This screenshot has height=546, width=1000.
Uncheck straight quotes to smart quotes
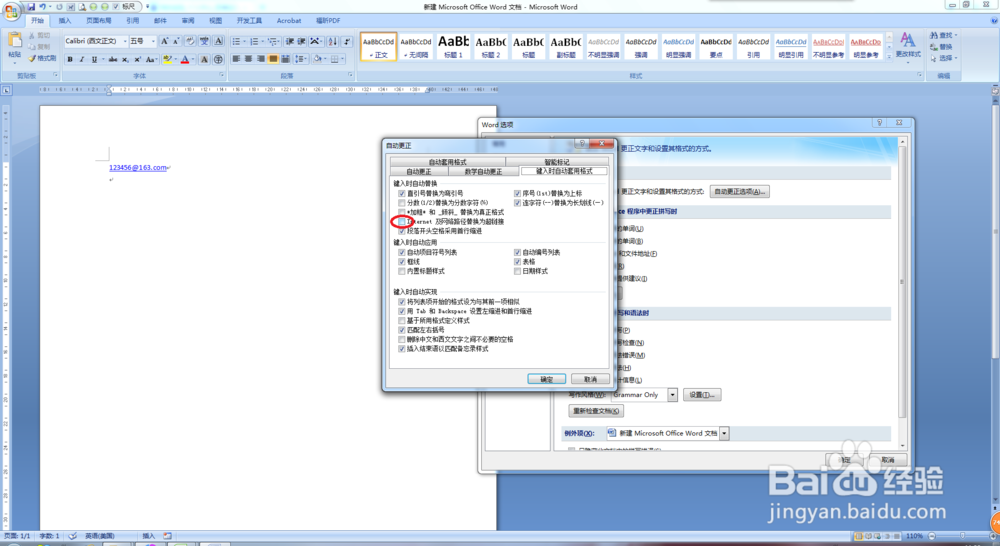point(402,193)
